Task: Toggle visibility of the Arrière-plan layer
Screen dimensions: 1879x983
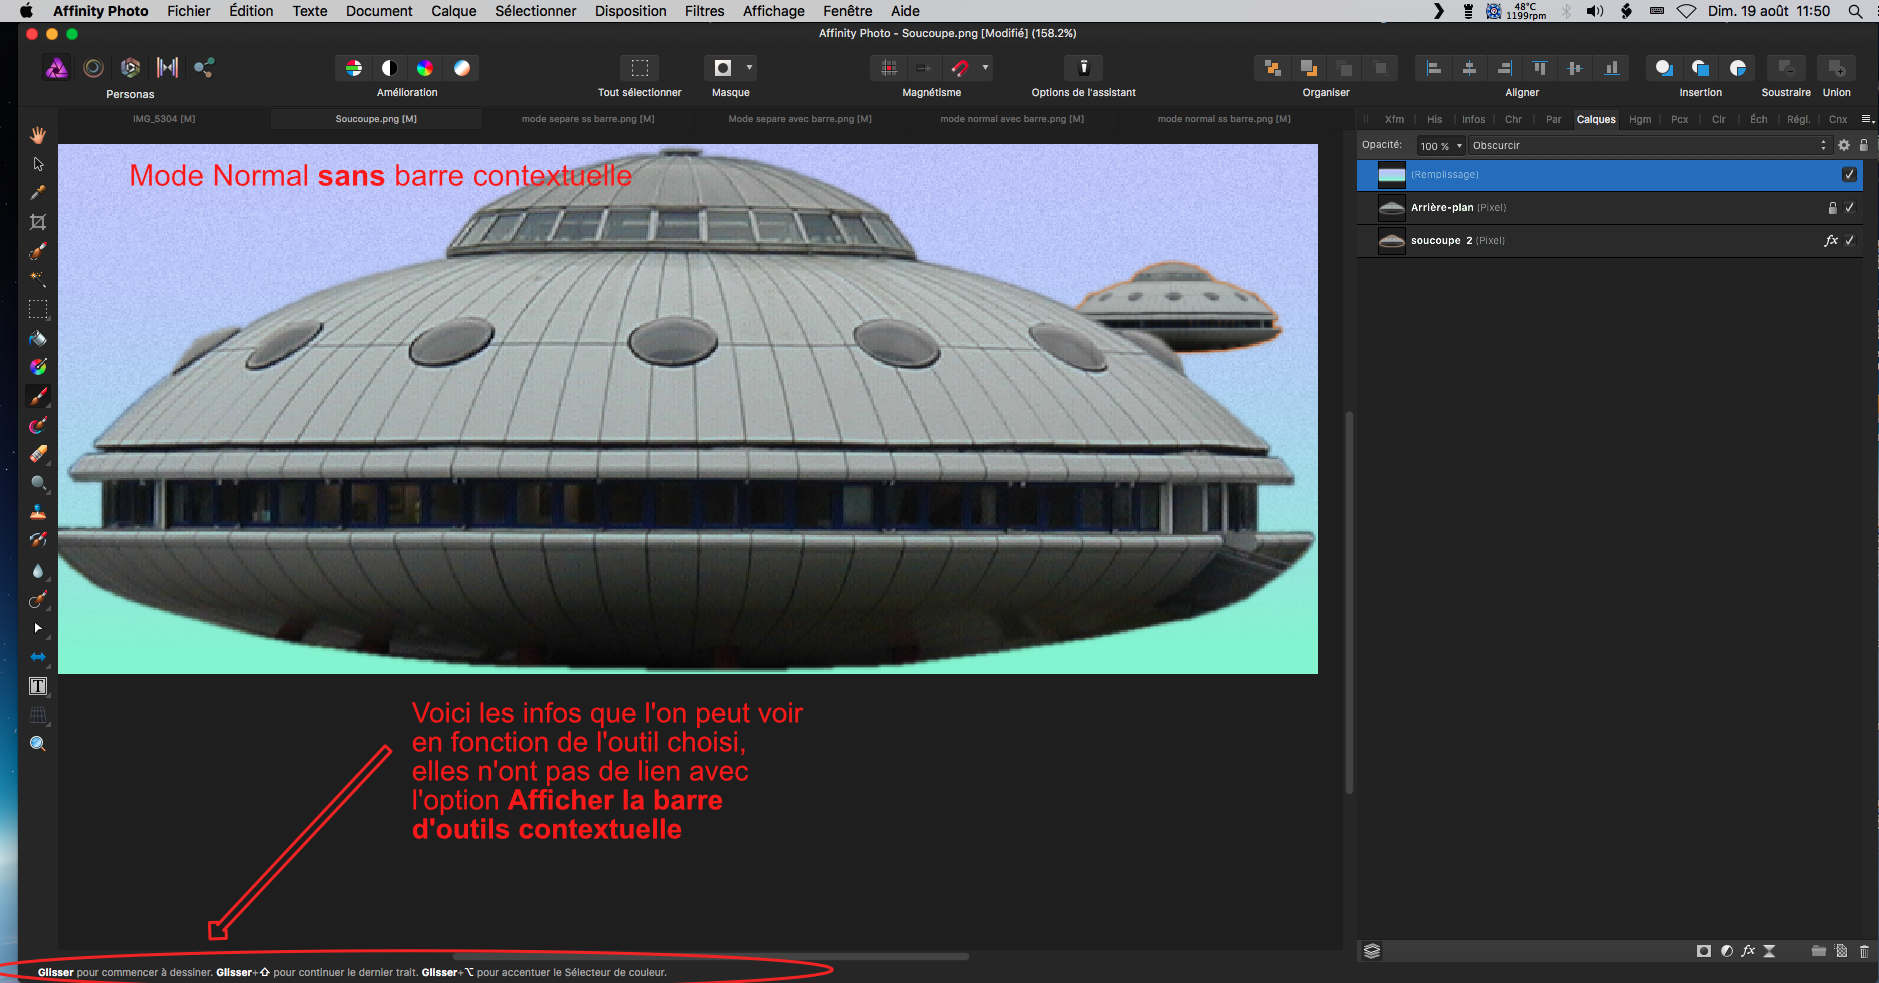Action: tap(1849, 207)
